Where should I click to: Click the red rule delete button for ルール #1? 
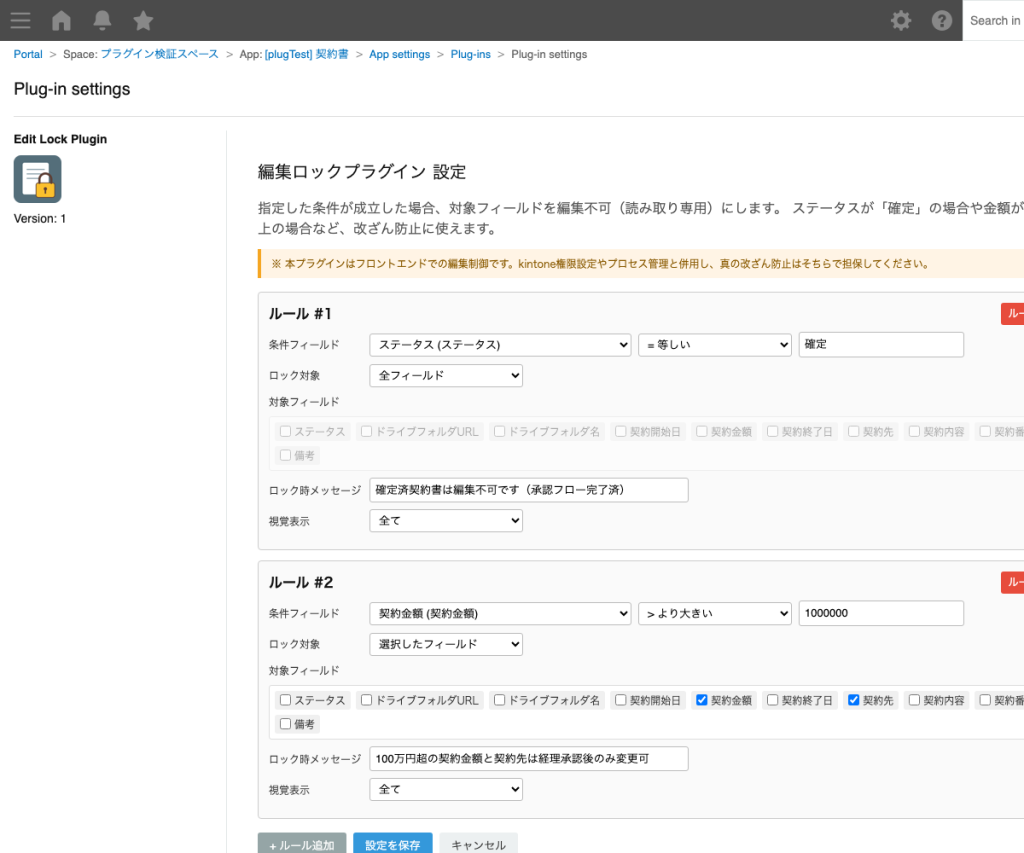point(1015,313)
